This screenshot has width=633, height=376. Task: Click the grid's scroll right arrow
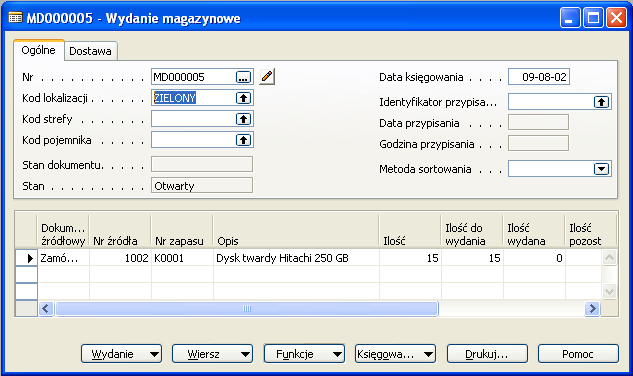pyautogui.click(x=592, y=309)
